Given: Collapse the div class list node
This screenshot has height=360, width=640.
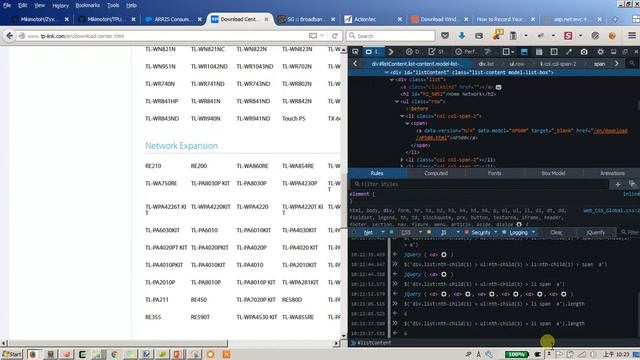Looking at the screenshot, I should coord(391,80).
